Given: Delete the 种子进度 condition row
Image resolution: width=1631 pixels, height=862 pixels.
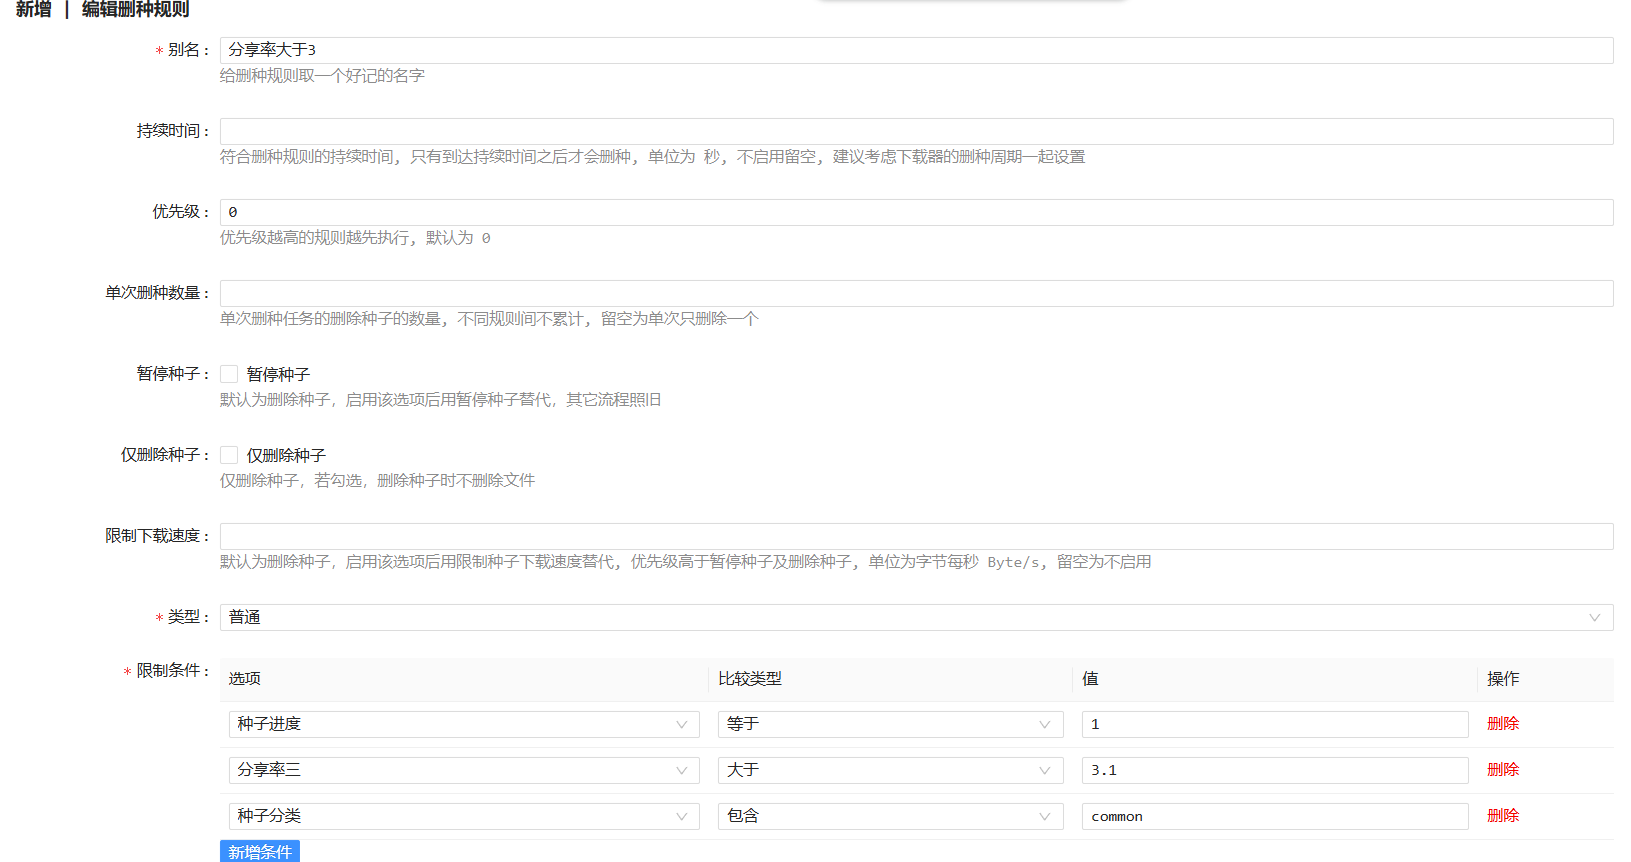Looking at the screenshot, I should (1502, 724).
